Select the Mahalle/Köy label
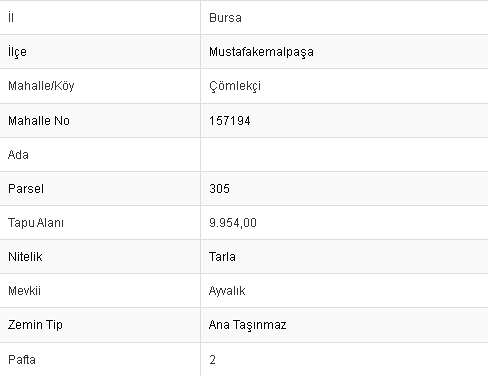Screen dimensions: 488x376 tap(41, 86)
